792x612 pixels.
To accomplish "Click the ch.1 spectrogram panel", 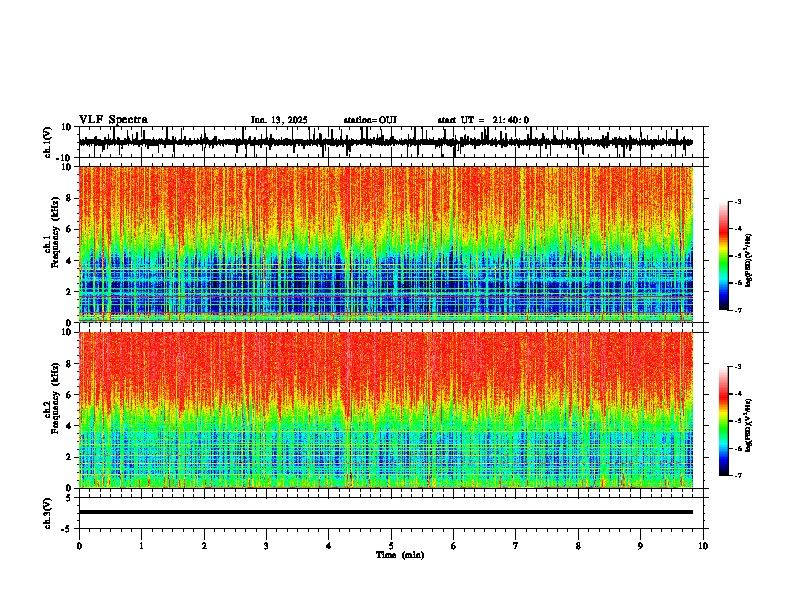I will click(386, 244).
